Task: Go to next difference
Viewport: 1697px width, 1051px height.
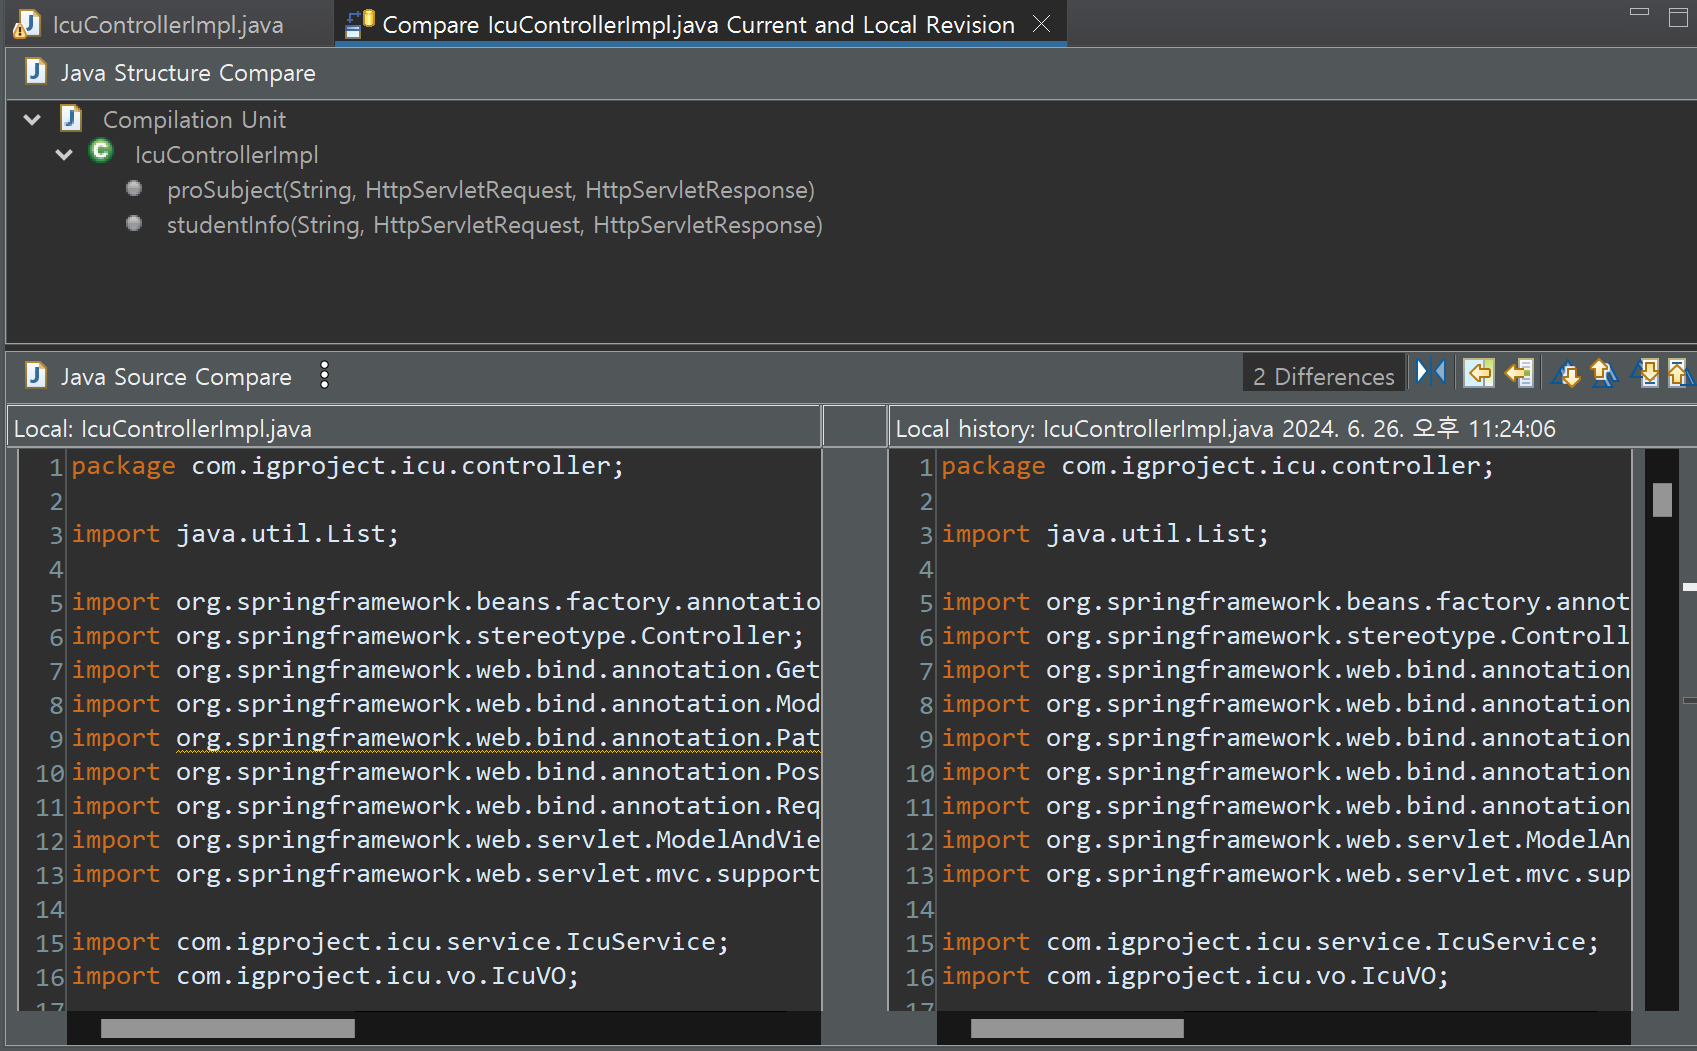Action: tap(1566, 373)
